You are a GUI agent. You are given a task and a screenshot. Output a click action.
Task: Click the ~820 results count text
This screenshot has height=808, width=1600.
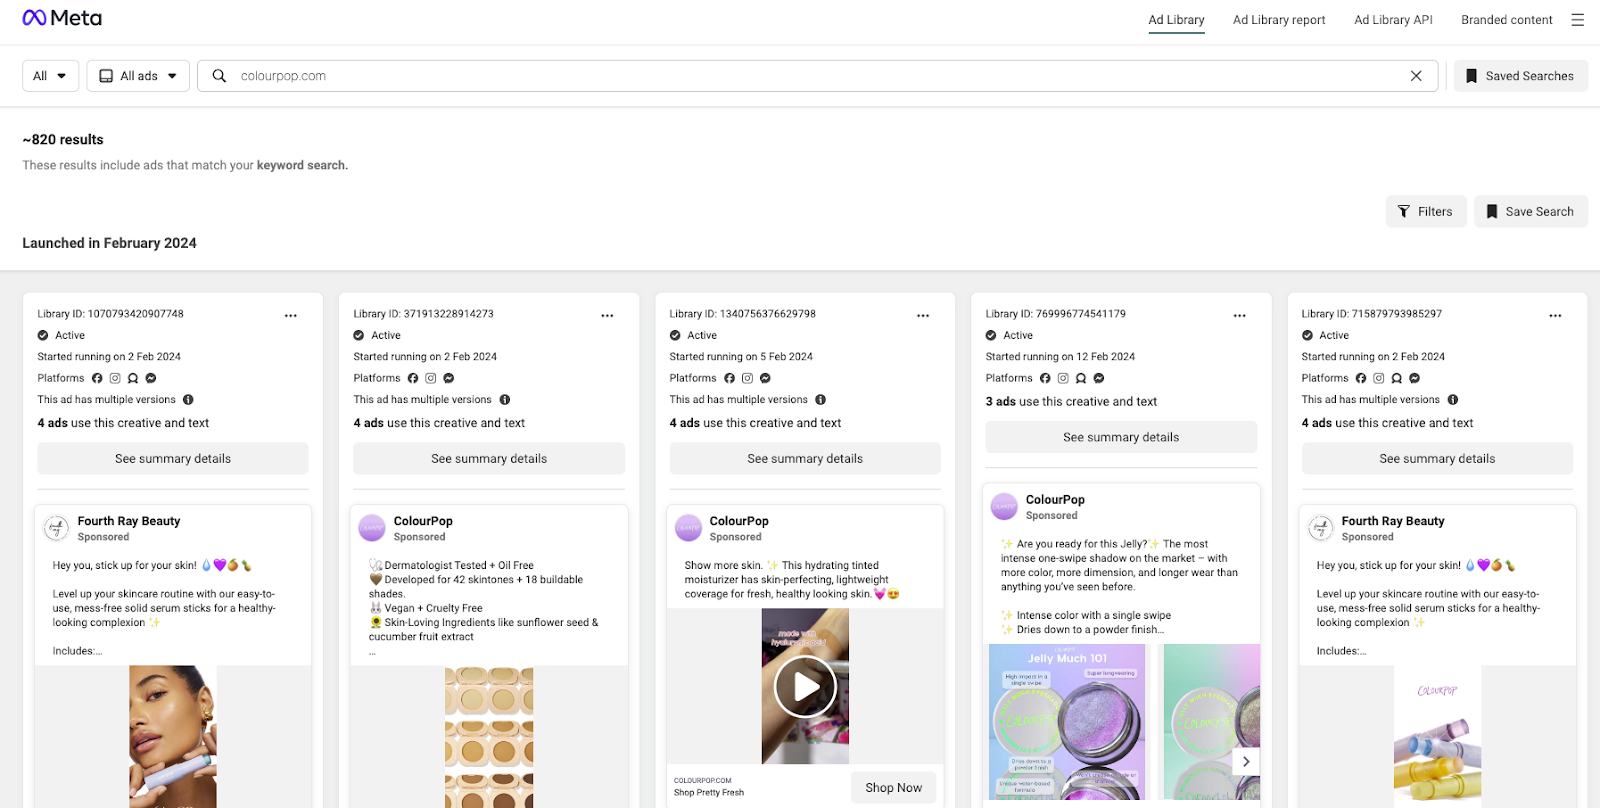tap(63, 140)
